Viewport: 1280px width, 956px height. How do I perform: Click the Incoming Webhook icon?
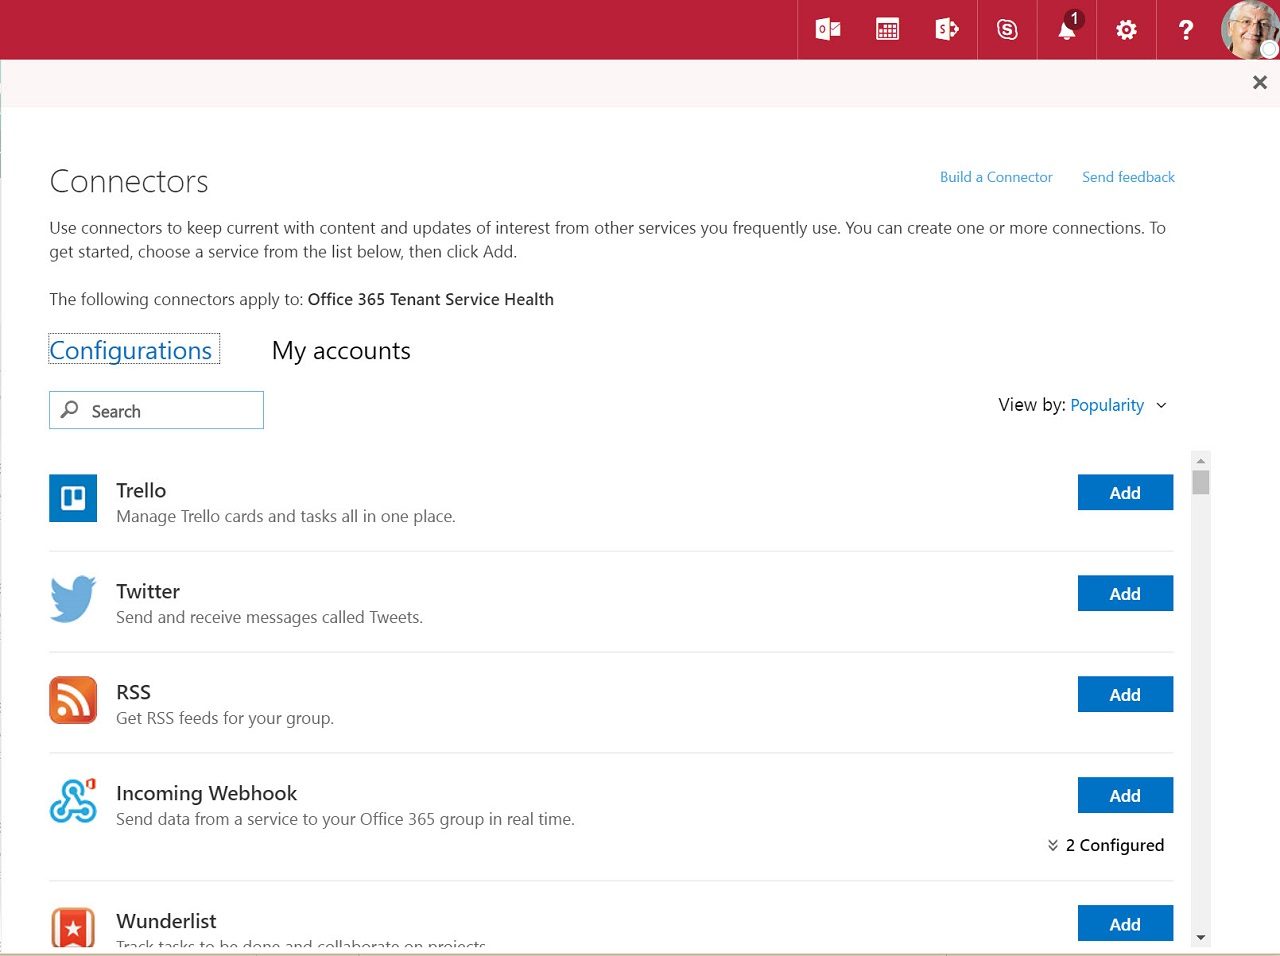pos(72,800)
